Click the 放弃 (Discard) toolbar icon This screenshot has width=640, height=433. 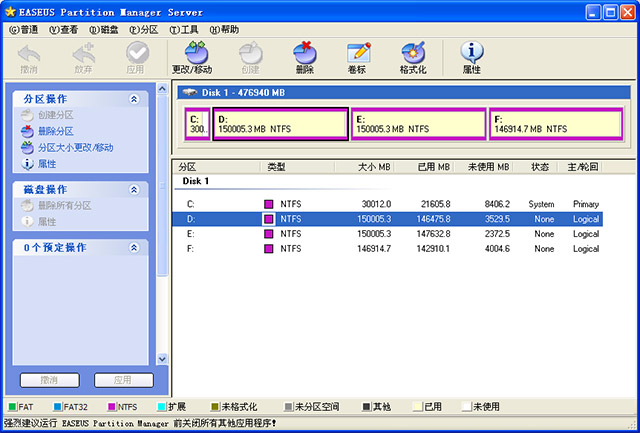tap(83, 59)
